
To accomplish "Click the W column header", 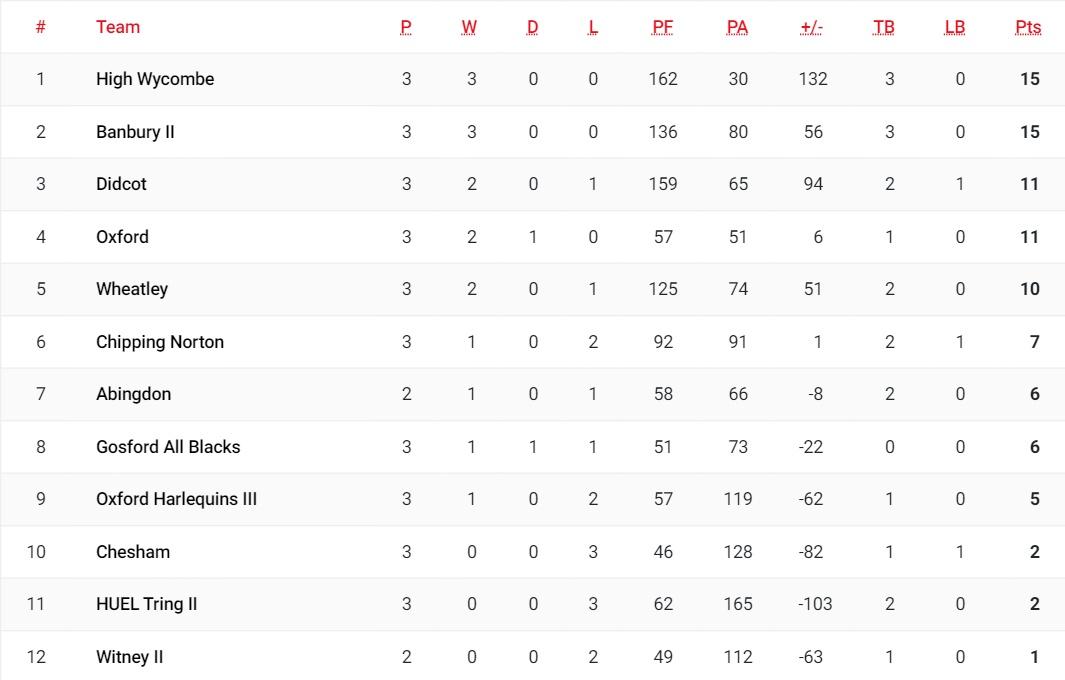I will tap(469, 27).
